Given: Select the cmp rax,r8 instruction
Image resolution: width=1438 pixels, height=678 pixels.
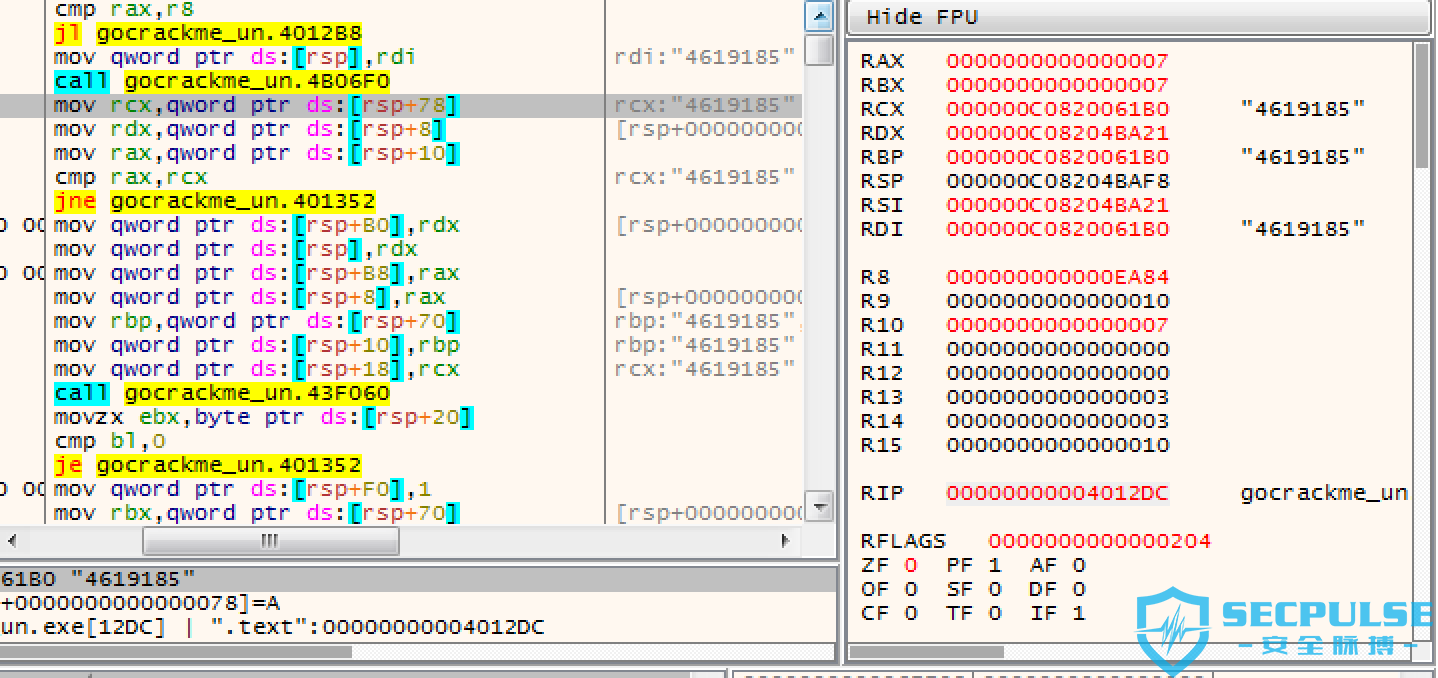Looking at the screenshot, I should tap(124, 9).
